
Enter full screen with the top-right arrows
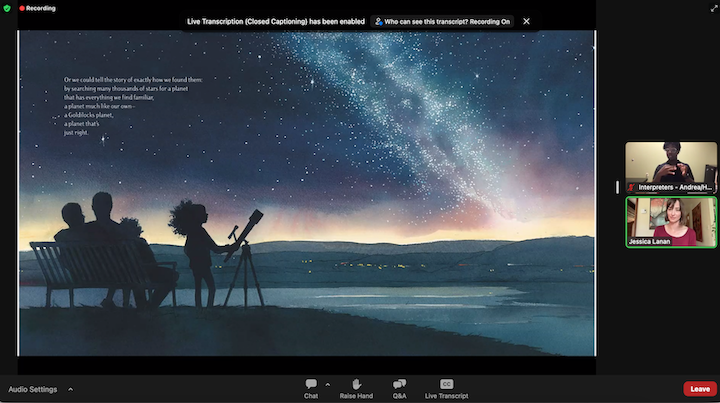pyautogui.click(x=714, y=8)
